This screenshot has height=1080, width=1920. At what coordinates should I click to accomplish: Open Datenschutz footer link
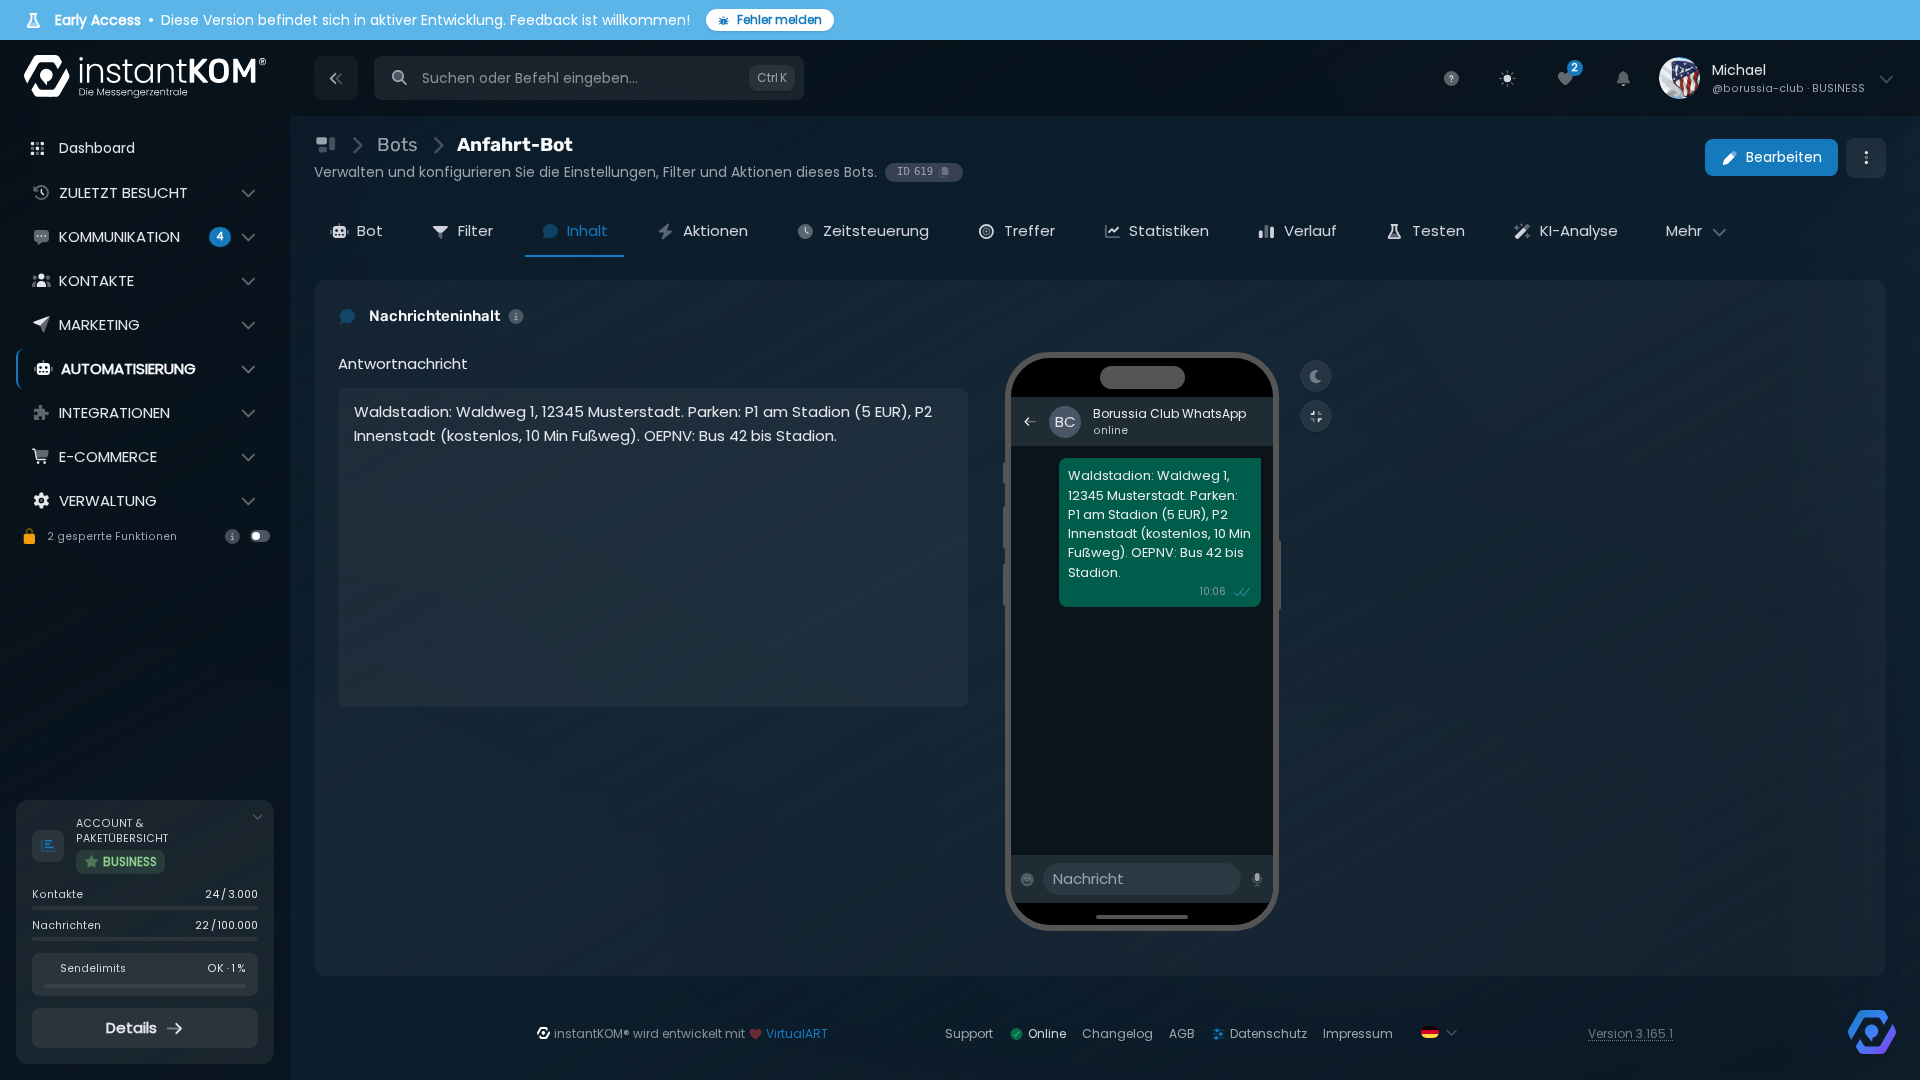coord(1260,1034)
